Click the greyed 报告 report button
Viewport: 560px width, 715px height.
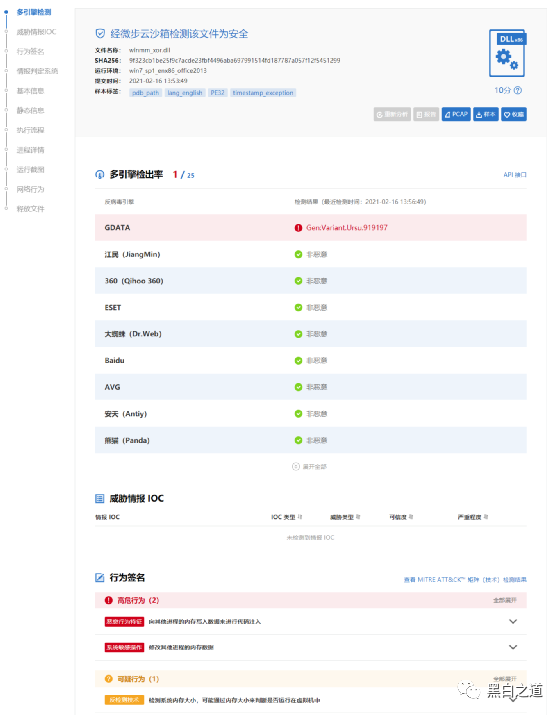[x=426, y=114]
